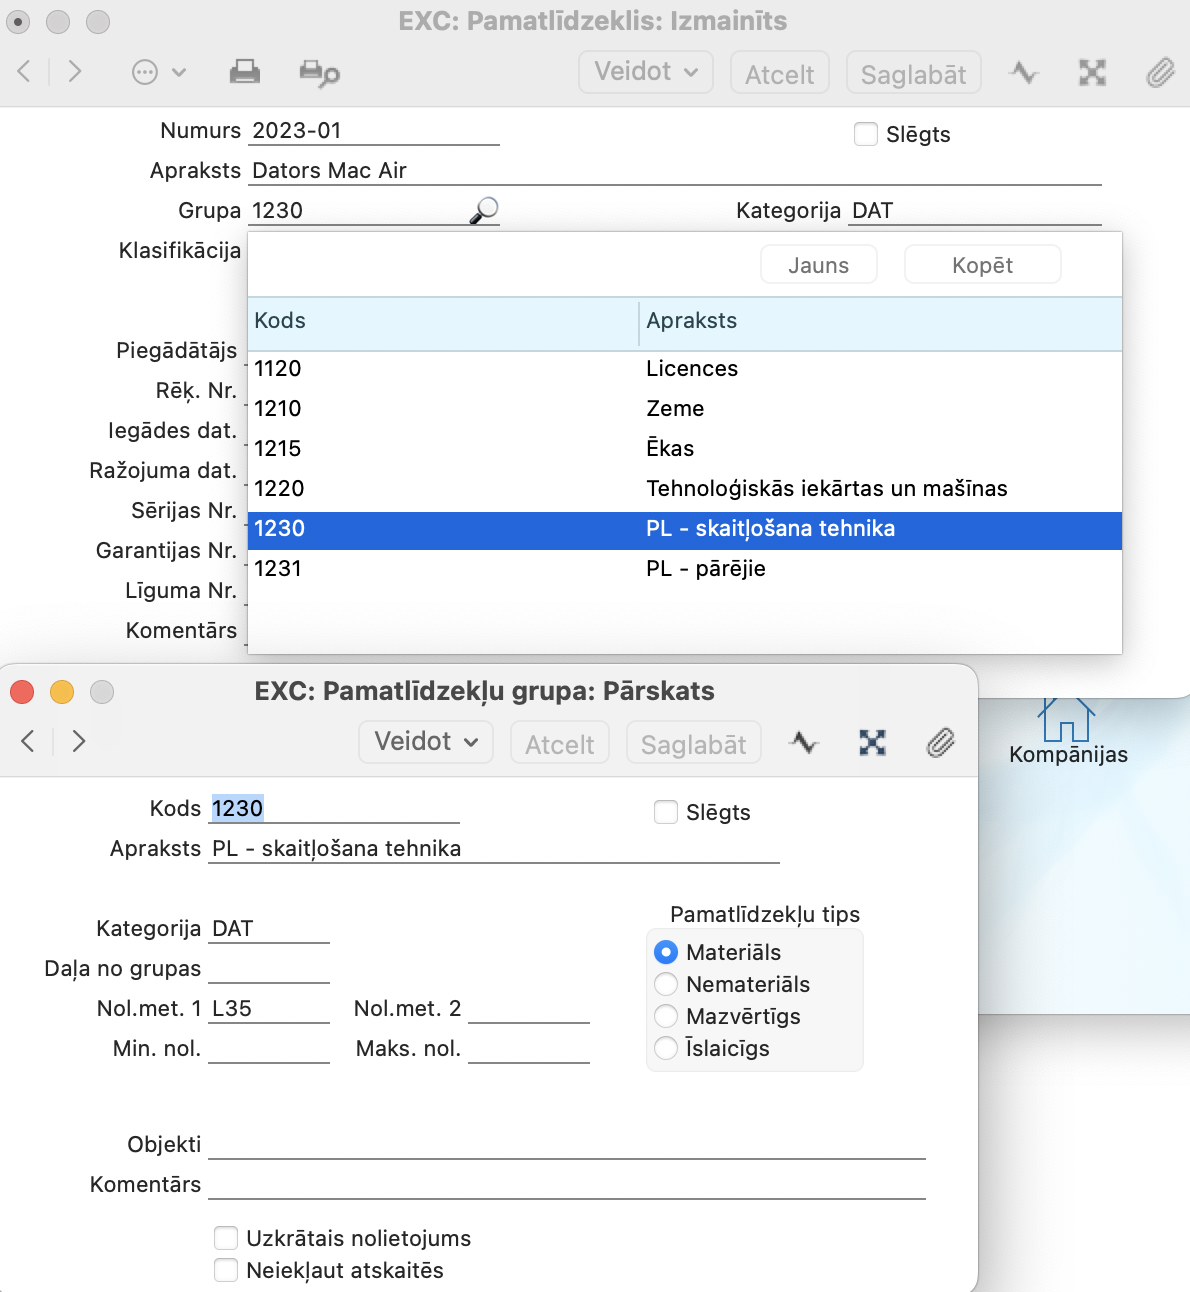Screen dimensions: 1190x1292
Task: Click the paperclip attachments icon in Pamatlīdzeklis window
Action: tap(1159, 73)
